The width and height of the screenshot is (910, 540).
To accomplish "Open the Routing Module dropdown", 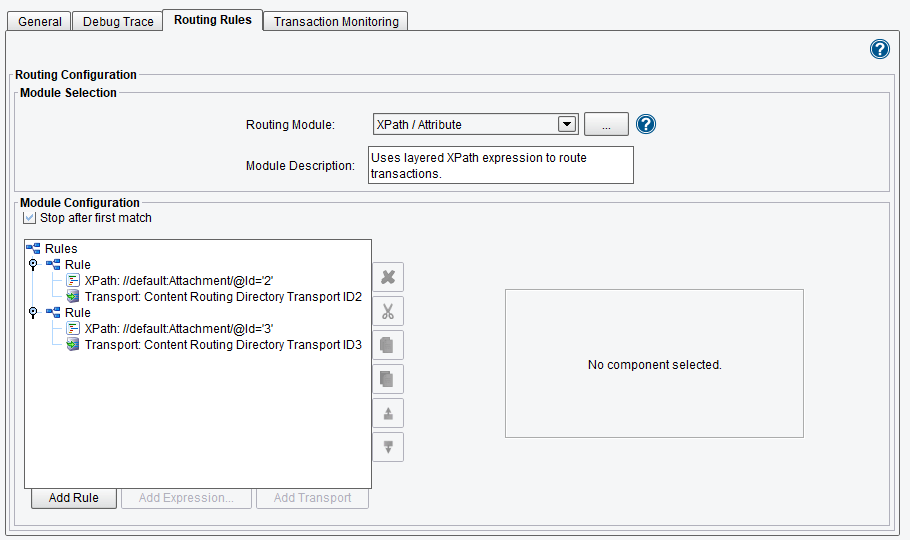I will point(567,124).
